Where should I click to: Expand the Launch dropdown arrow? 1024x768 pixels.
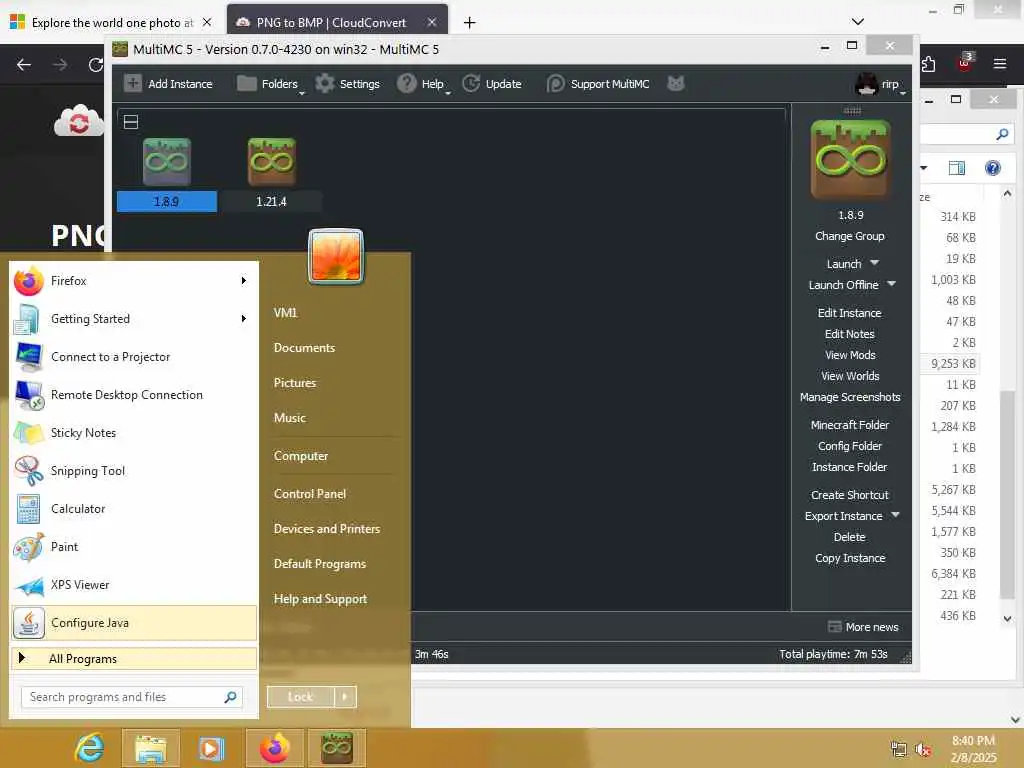(875, 263)
